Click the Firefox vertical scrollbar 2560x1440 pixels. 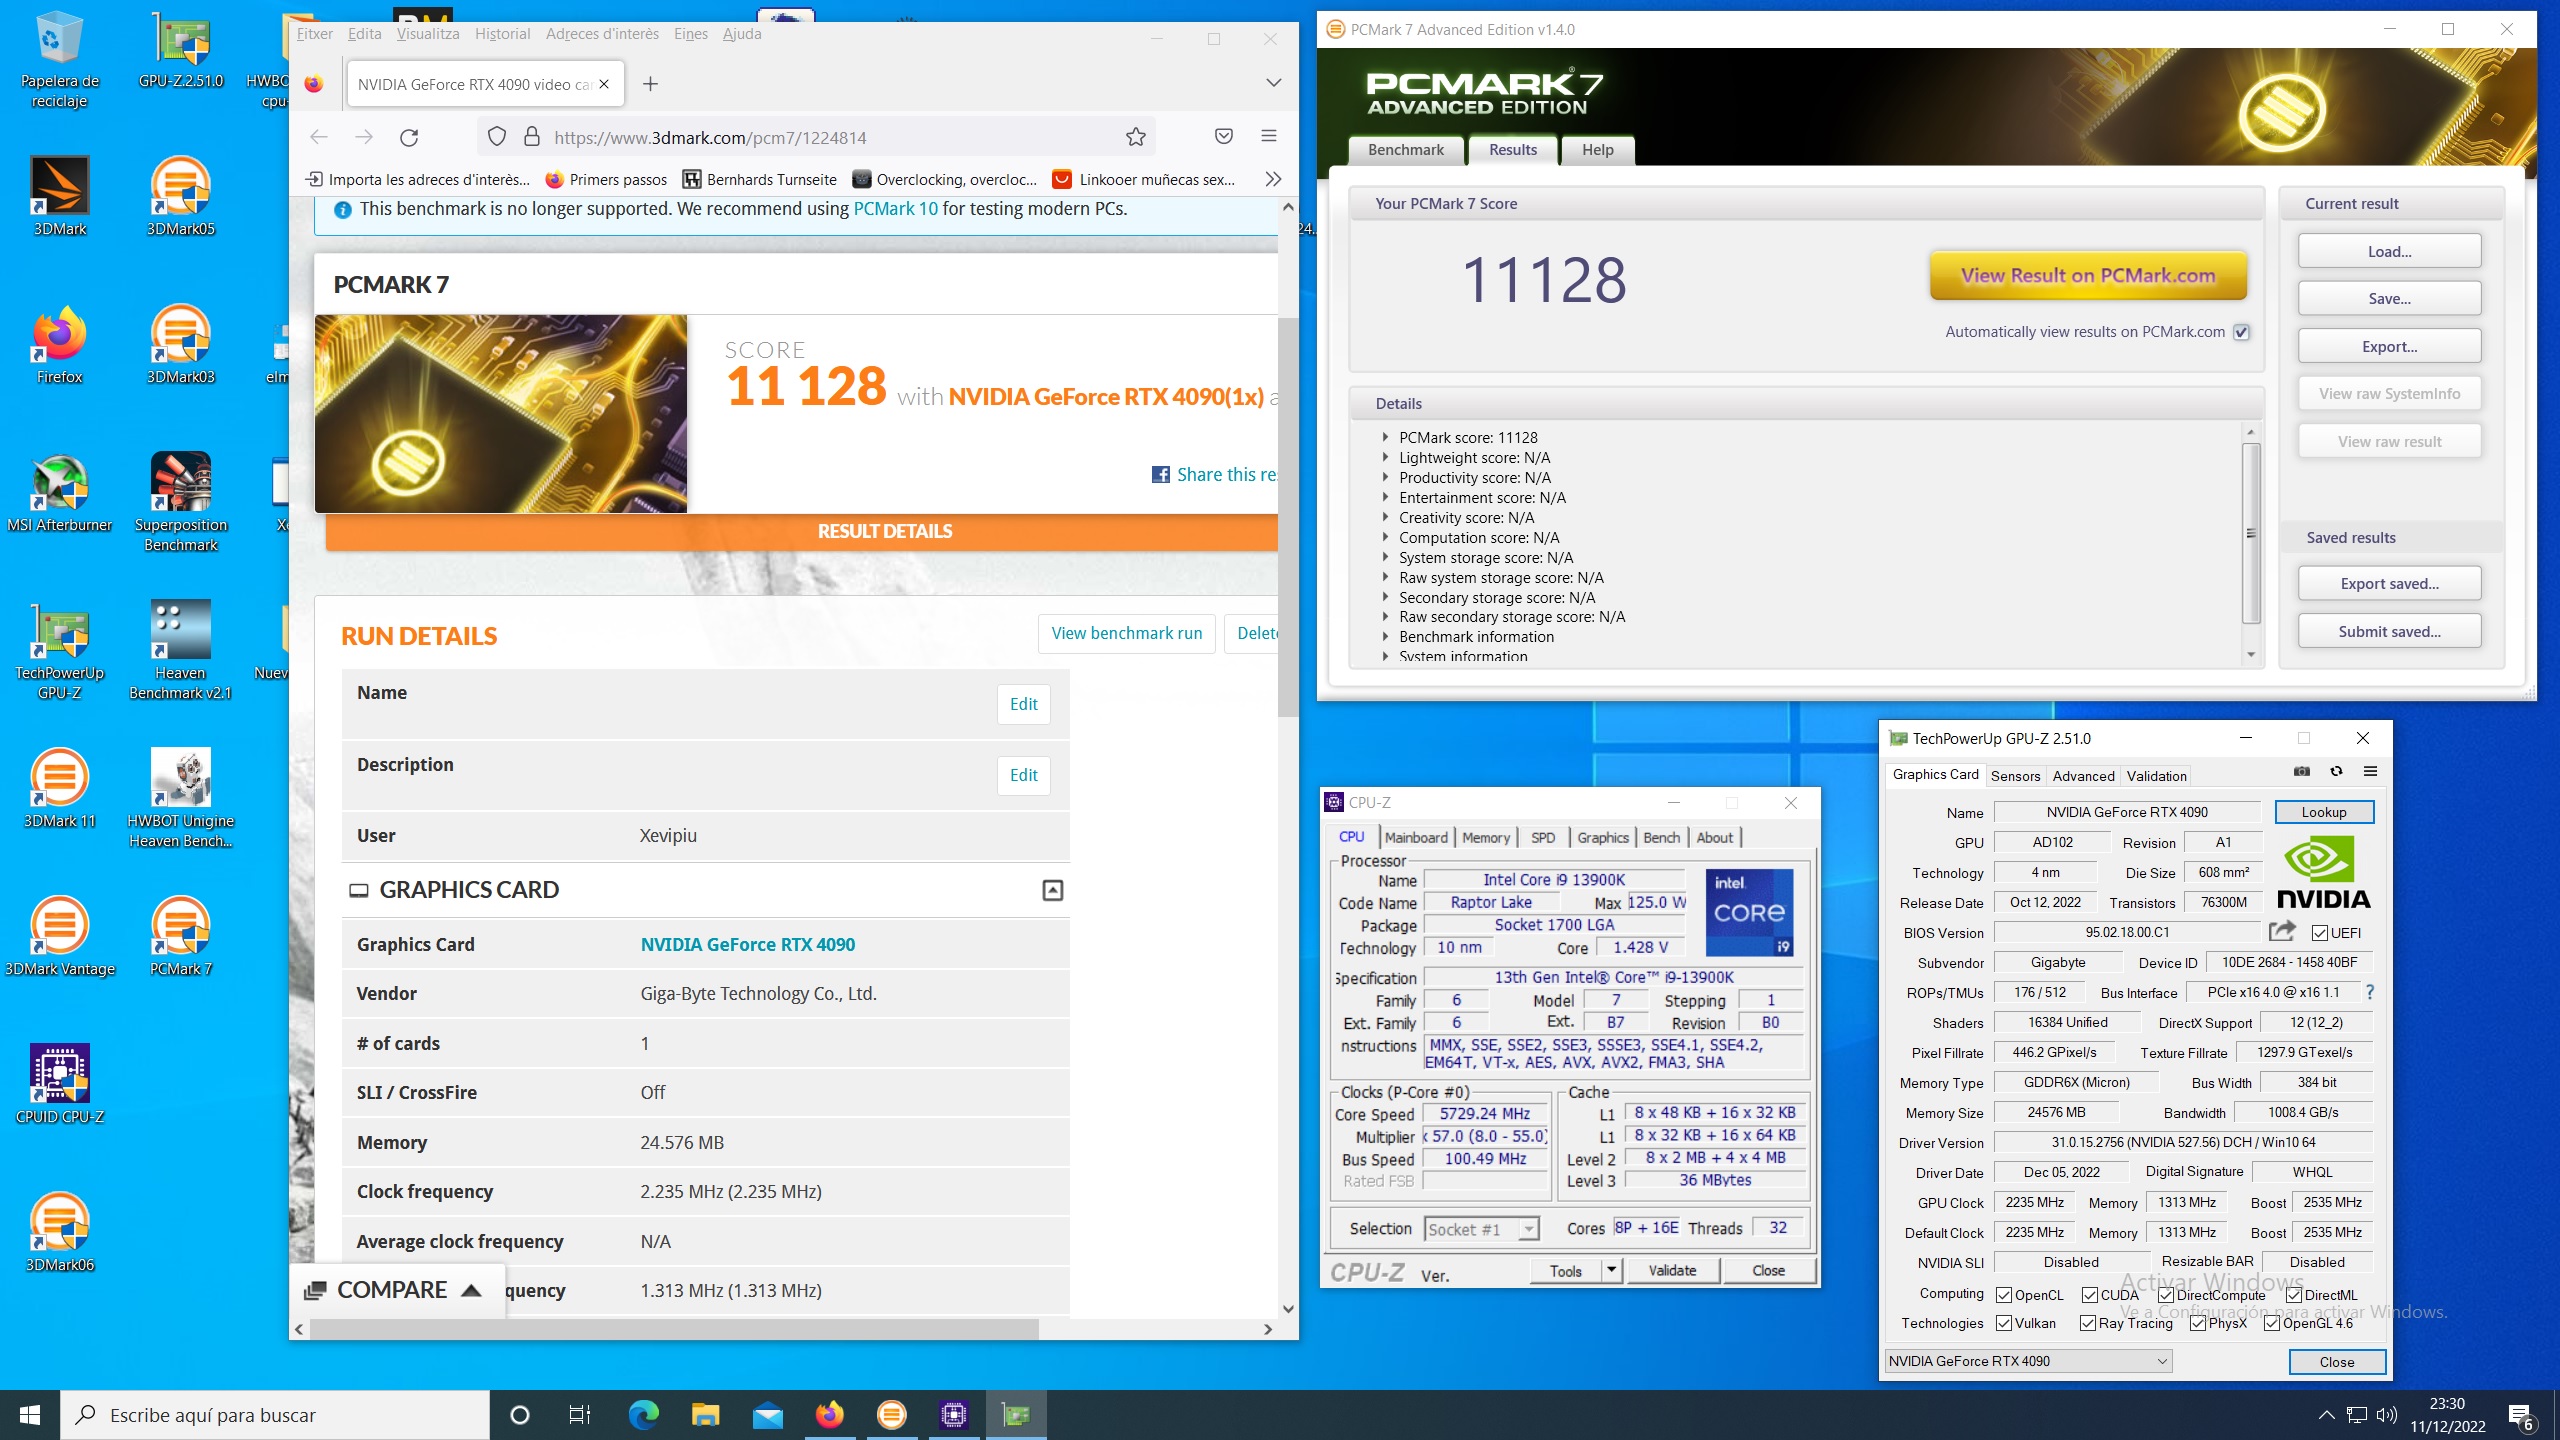click(x=1288, y=516)
